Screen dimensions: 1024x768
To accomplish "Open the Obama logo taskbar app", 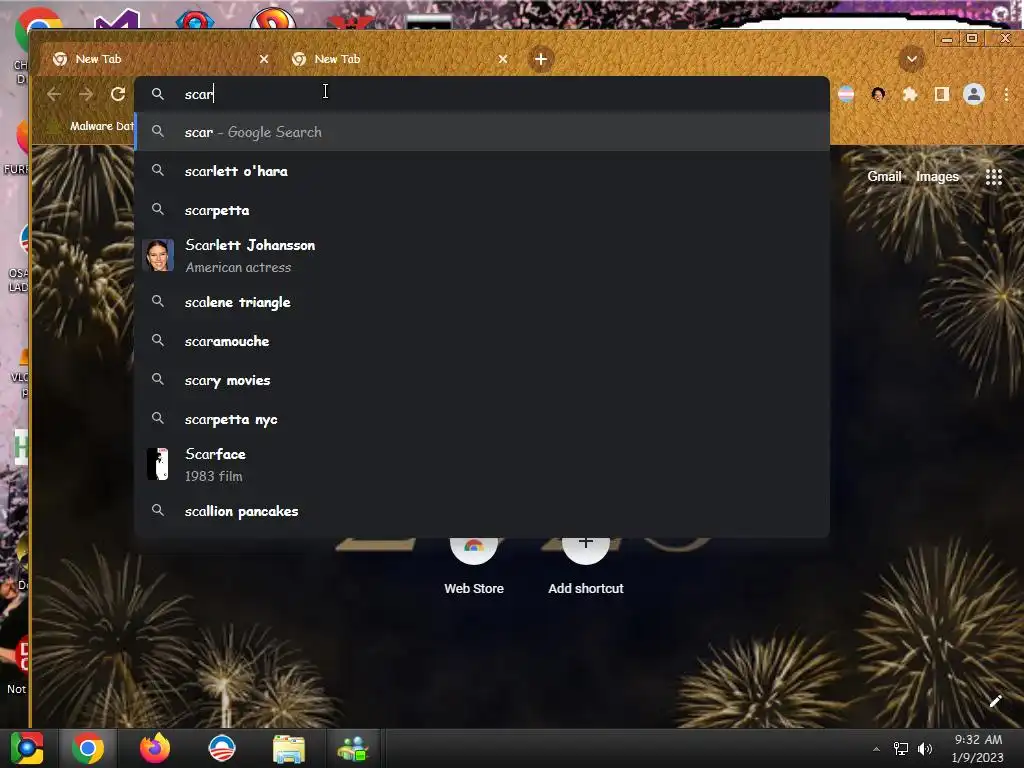I will pyautogui.click(x=221, y=748).
